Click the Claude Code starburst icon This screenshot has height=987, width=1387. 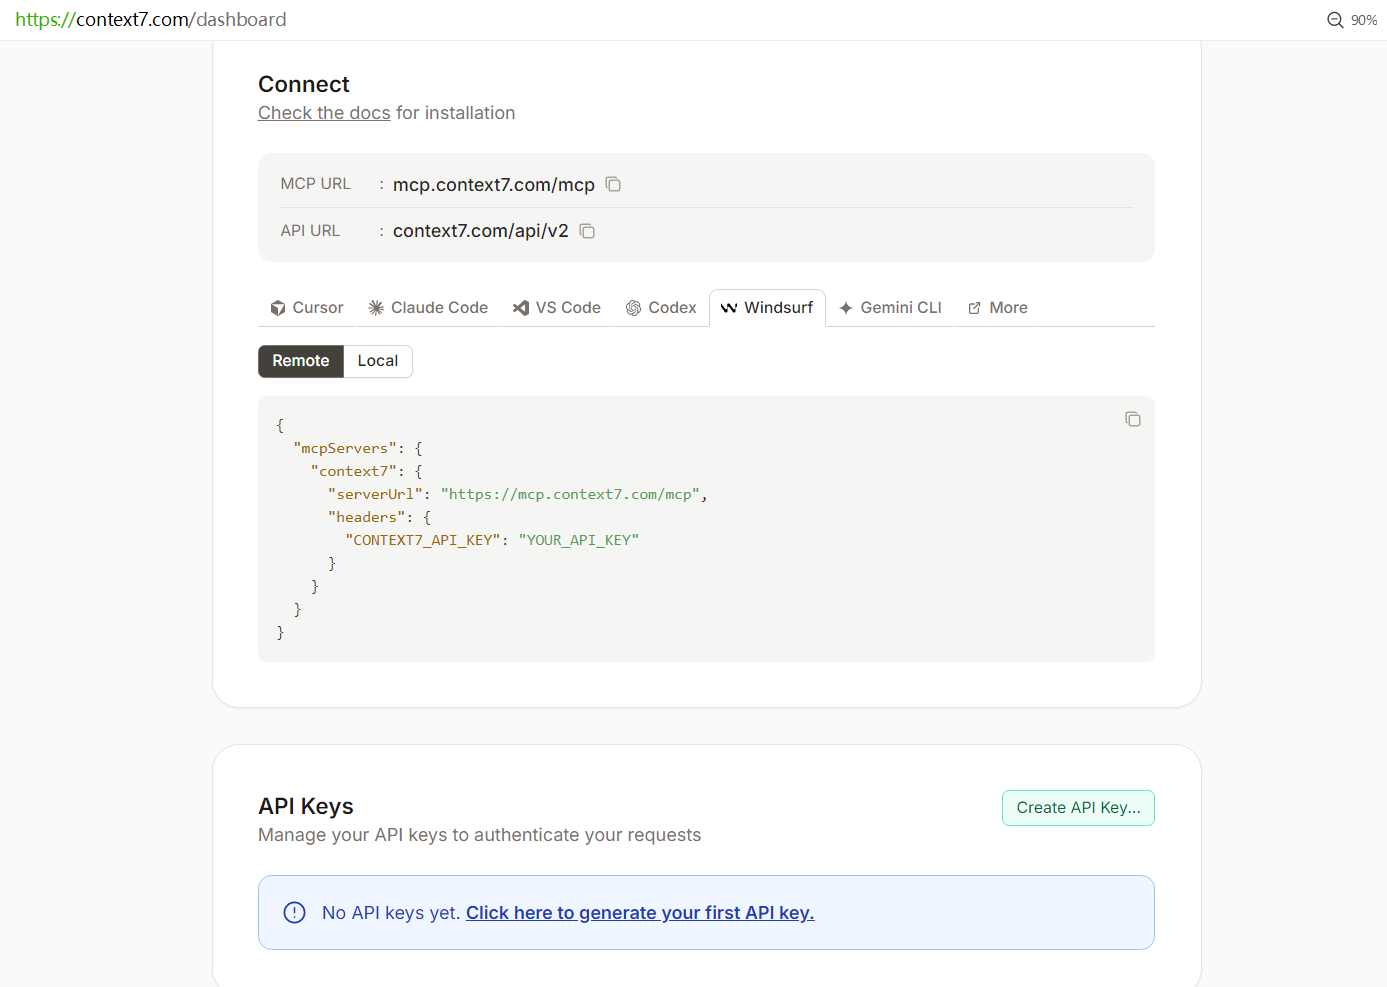[376, 308]
